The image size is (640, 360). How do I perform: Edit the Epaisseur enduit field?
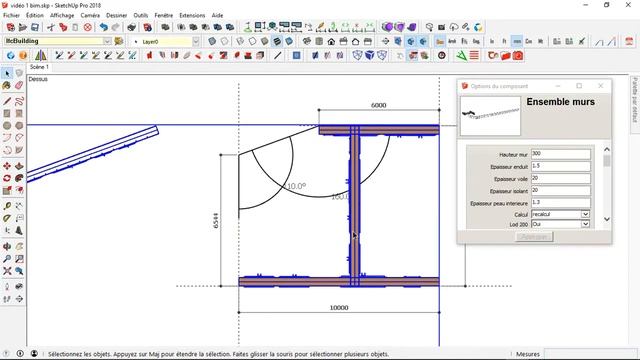tap(561, 166)
